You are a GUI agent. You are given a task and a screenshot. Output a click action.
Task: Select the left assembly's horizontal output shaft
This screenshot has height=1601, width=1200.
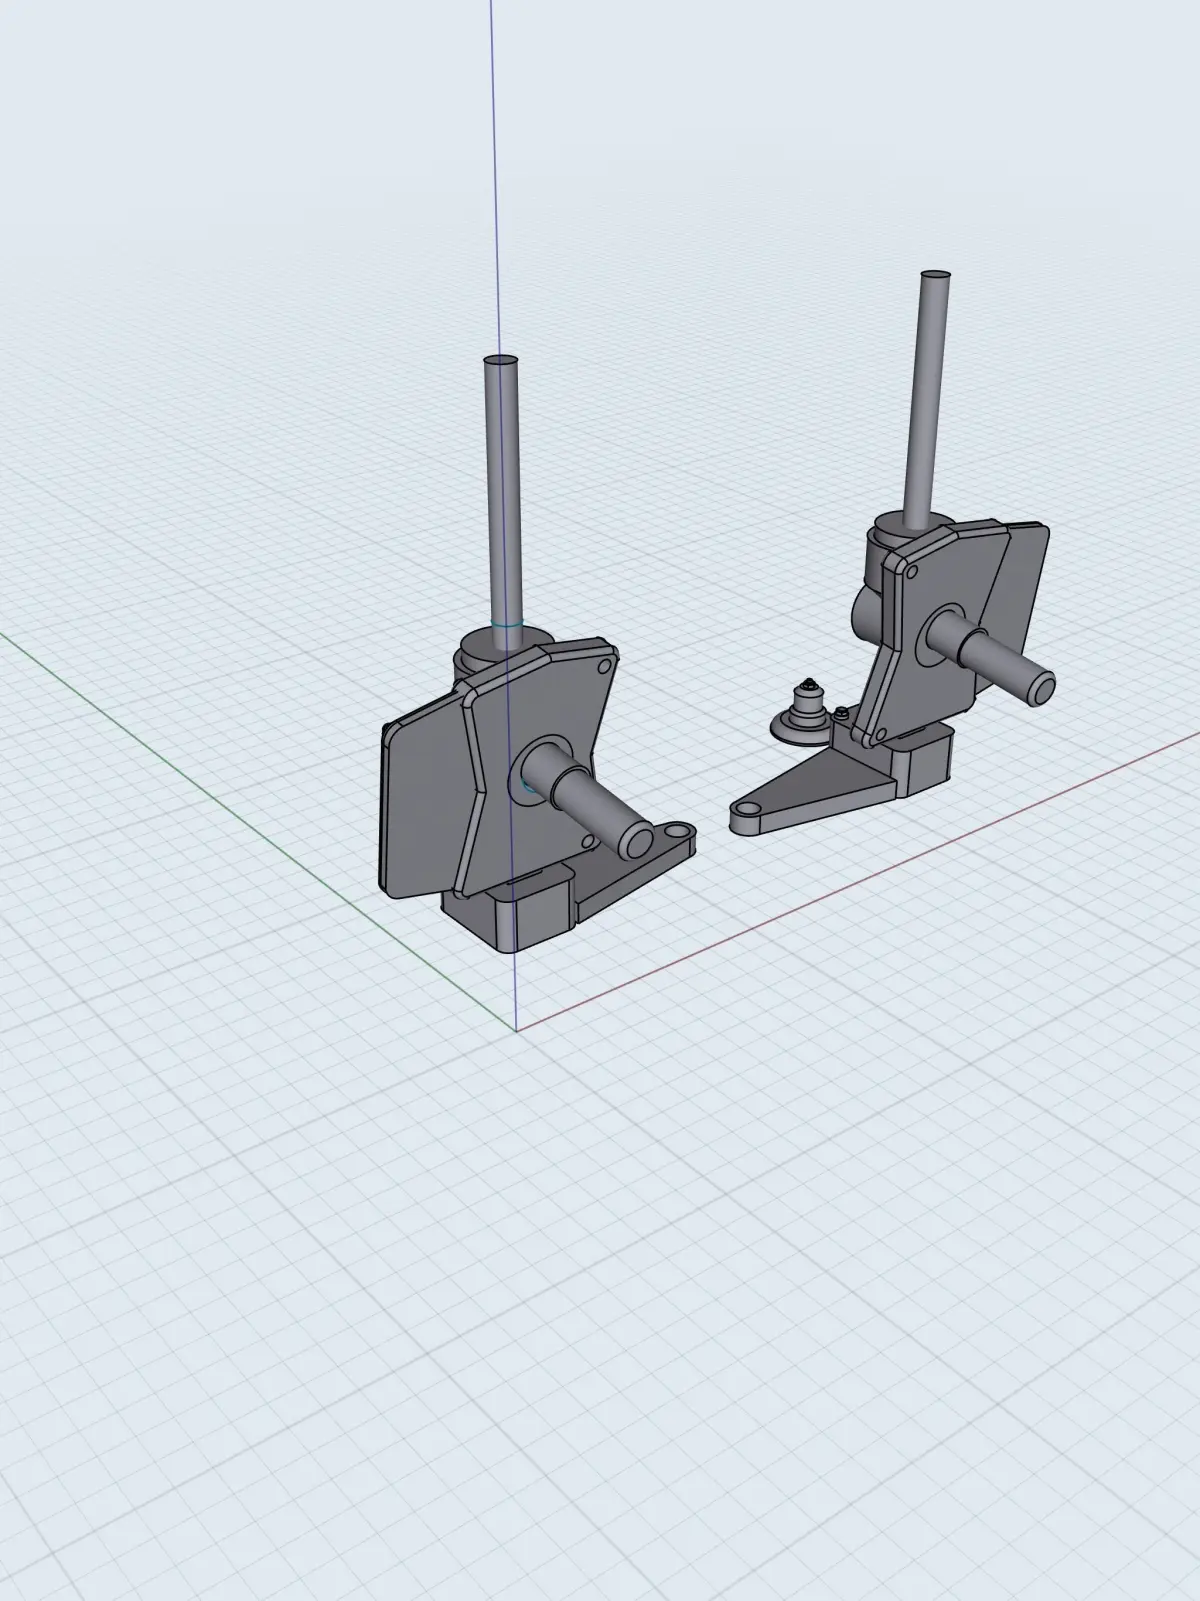(x=590, y=802)
